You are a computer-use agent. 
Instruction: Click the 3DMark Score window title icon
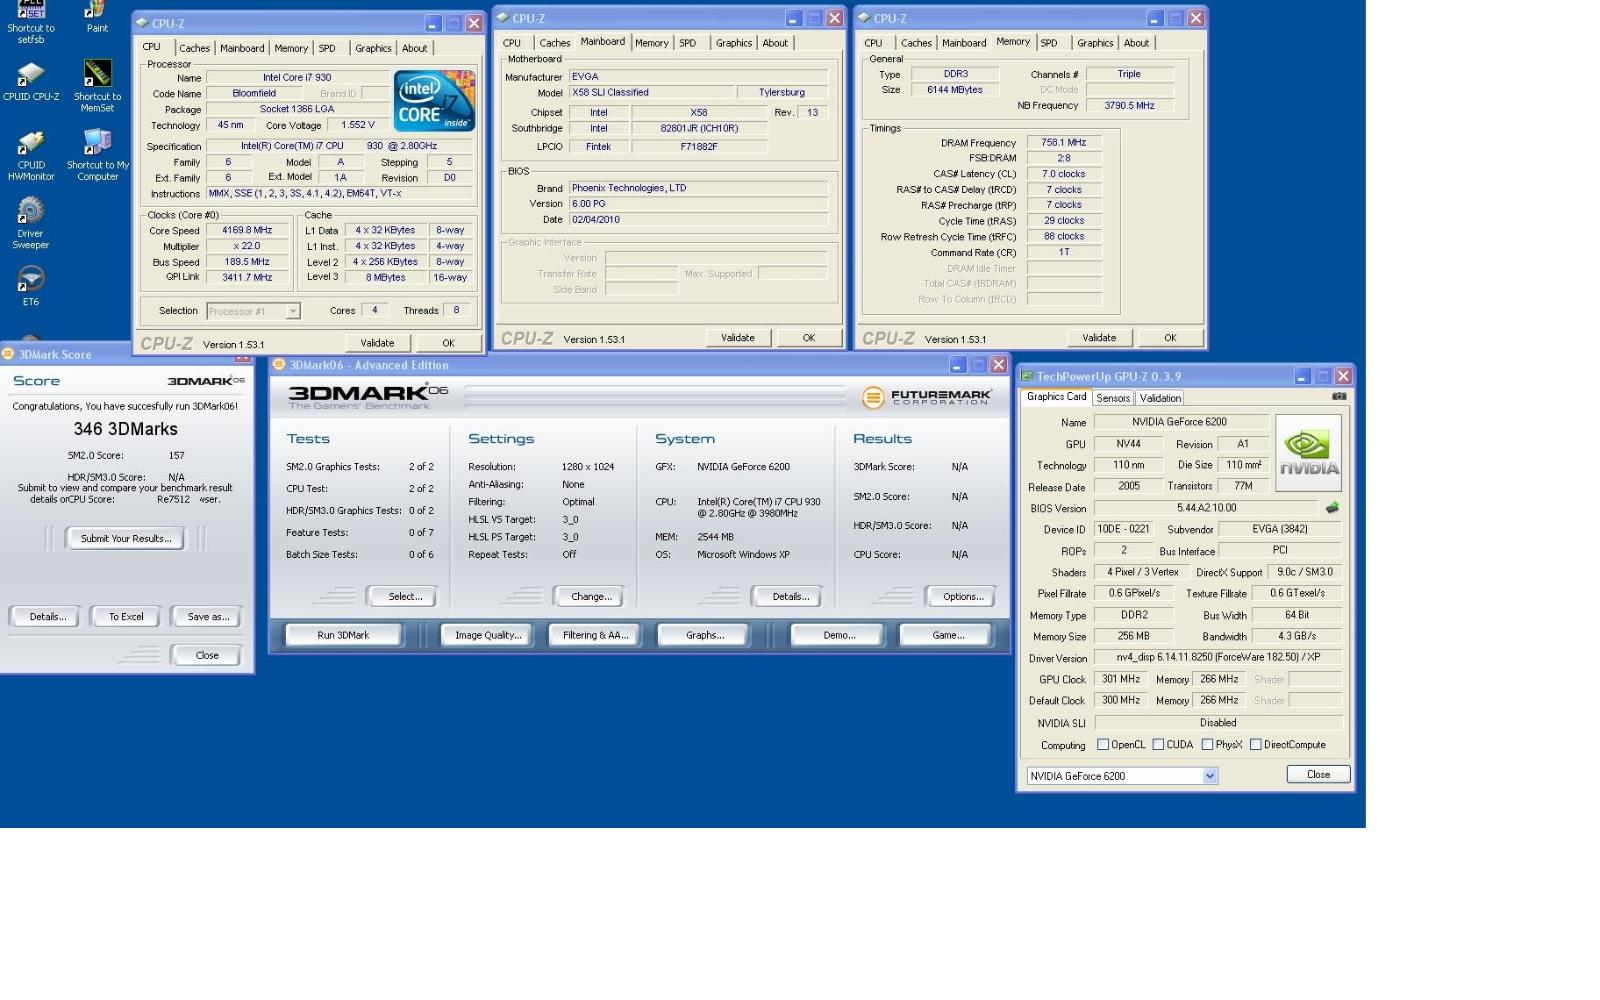[x=8, y=354]
